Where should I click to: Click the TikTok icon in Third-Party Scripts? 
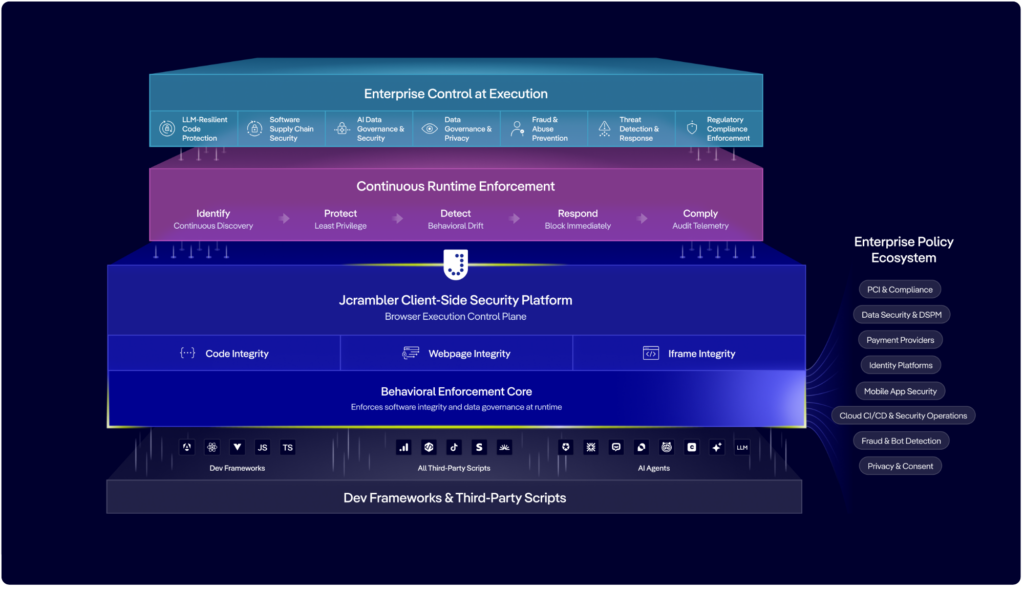tap(454, 447)
